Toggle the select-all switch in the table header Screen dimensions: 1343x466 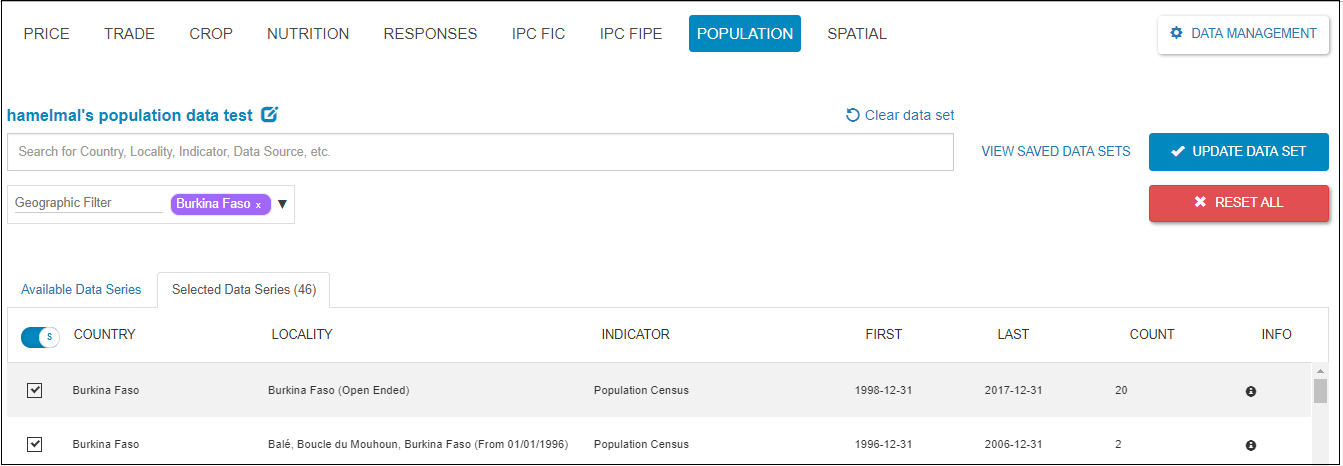40,337
